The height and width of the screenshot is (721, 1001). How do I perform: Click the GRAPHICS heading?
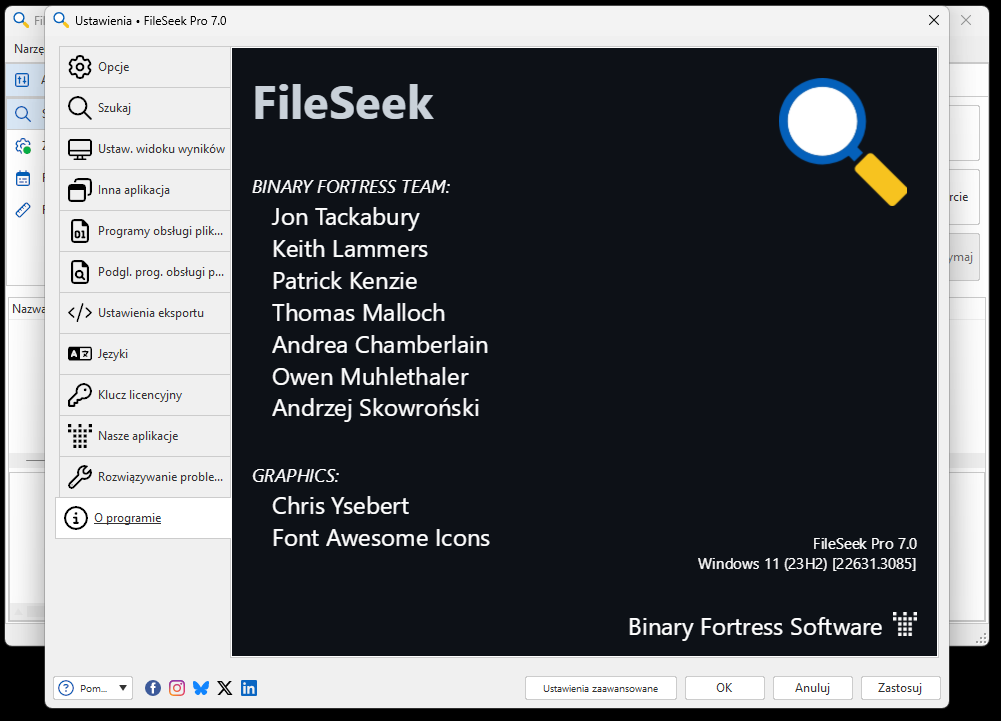[296, 476]
